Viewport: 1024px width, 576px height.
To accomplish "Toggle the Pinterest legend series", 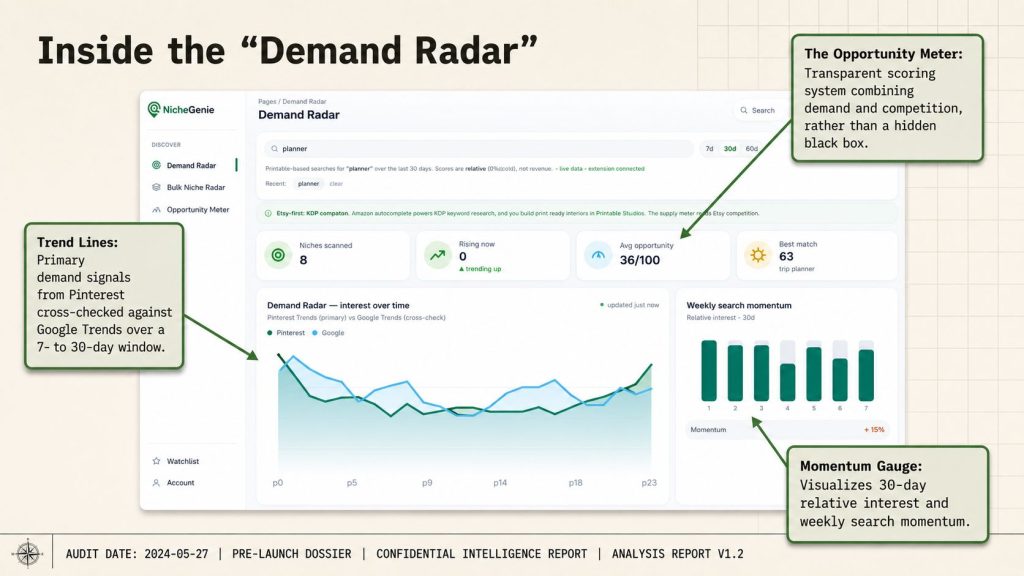I will pyautogui.click(x=286, y=333).
